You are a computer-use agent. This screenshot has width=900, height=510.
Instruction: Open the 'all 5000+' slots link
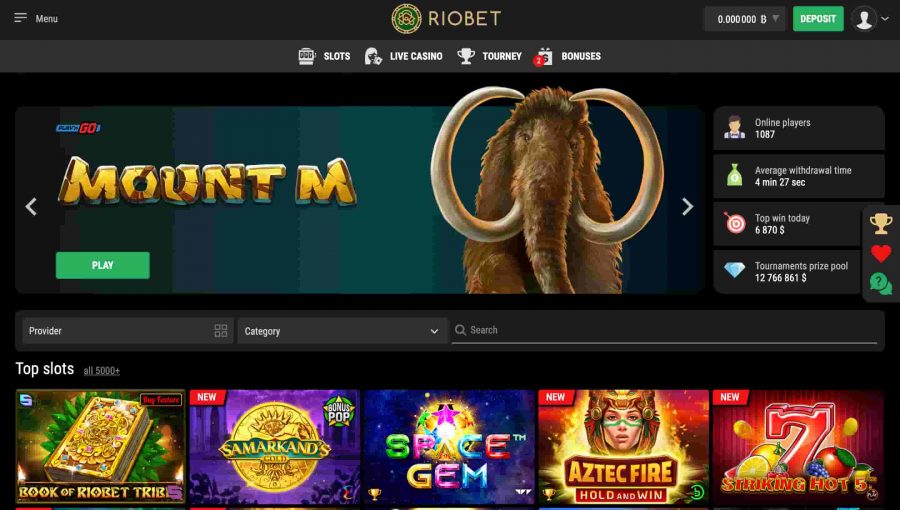click(102, 371)
